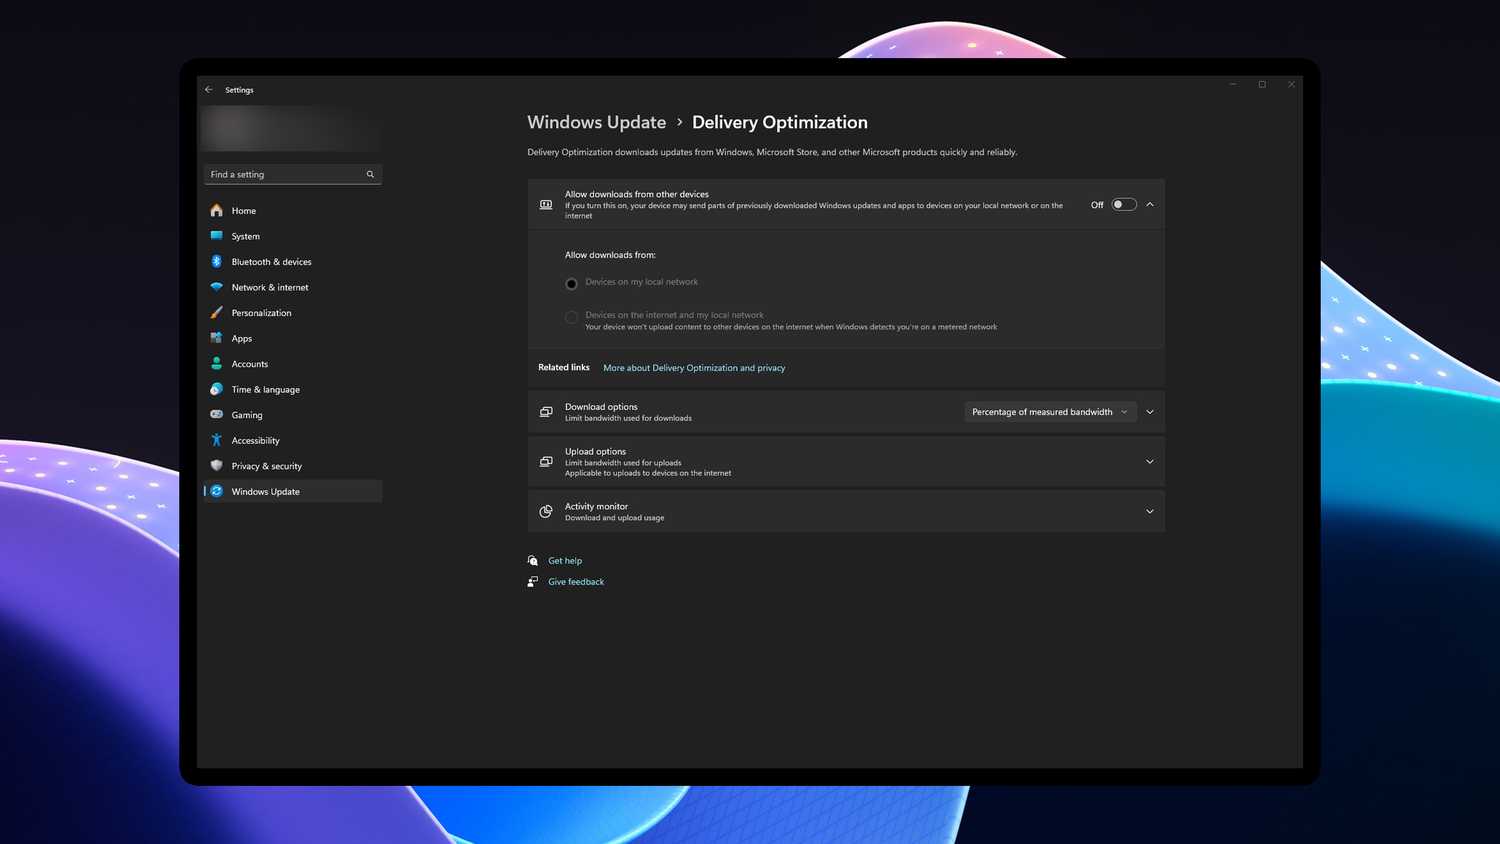Select the Home icon in sidebar
The width and height of the screenshot is (1500, 844).
[216, 210]
